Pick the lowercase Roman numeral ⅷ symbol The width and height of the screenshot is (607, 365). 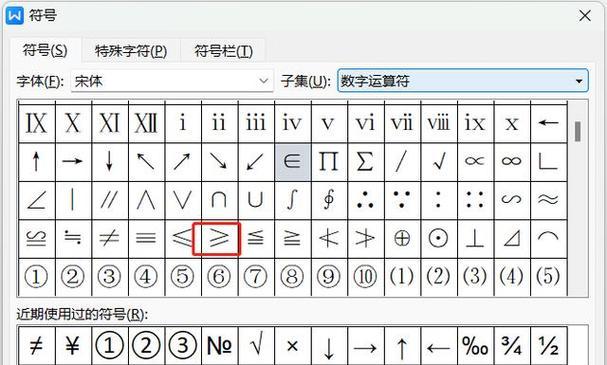coord(439,123)
